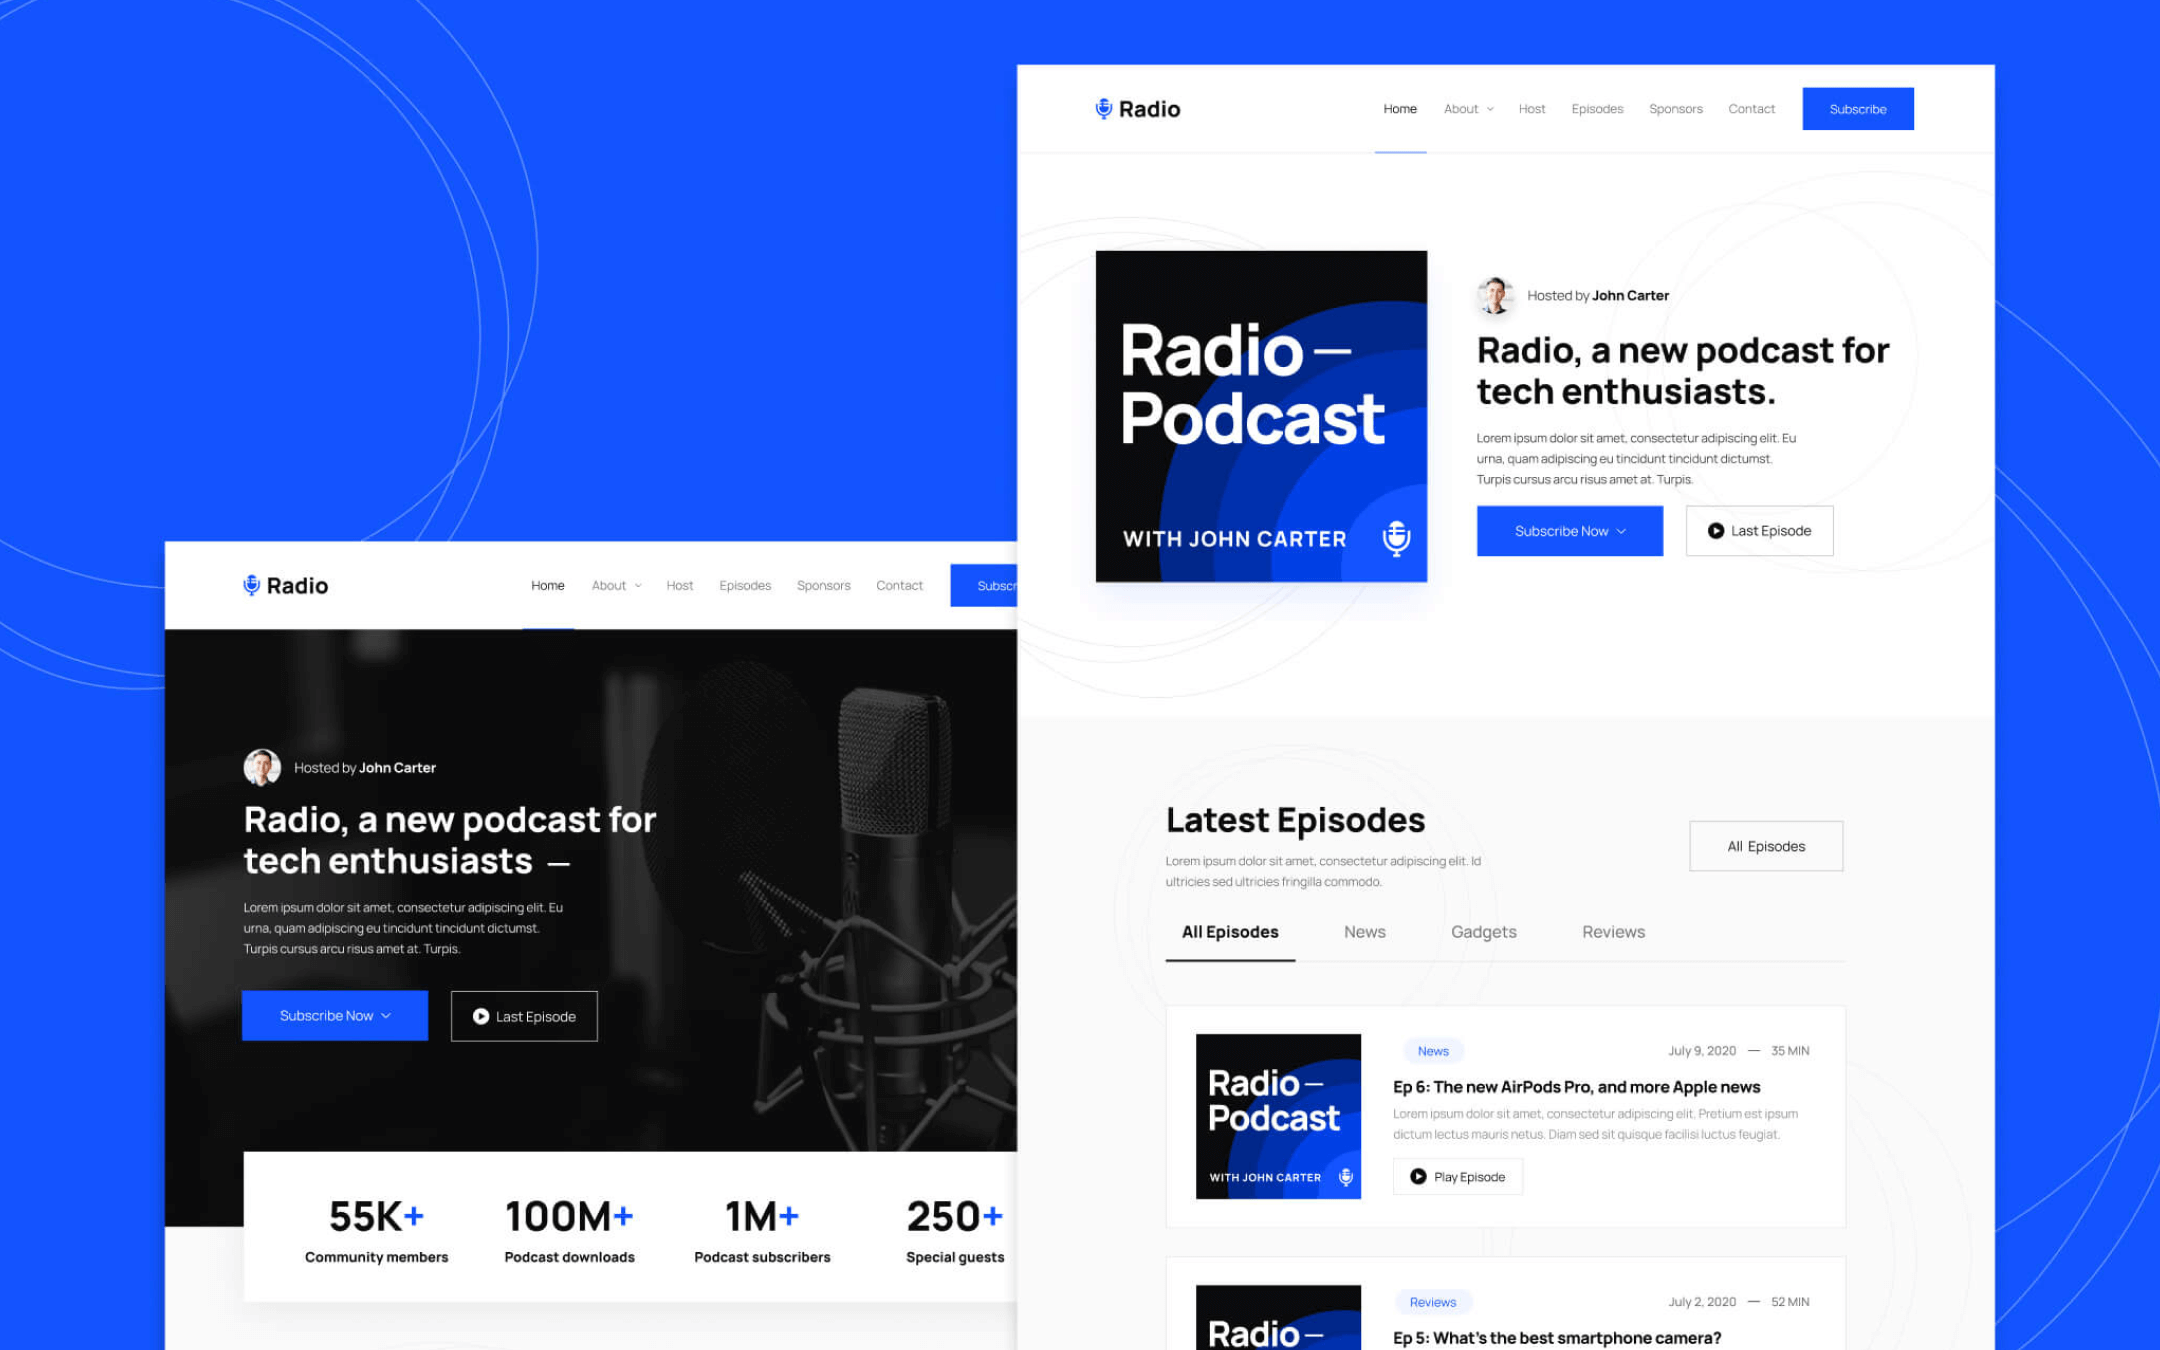Open Contact in the dark mockup navigation

click(900, 586)
